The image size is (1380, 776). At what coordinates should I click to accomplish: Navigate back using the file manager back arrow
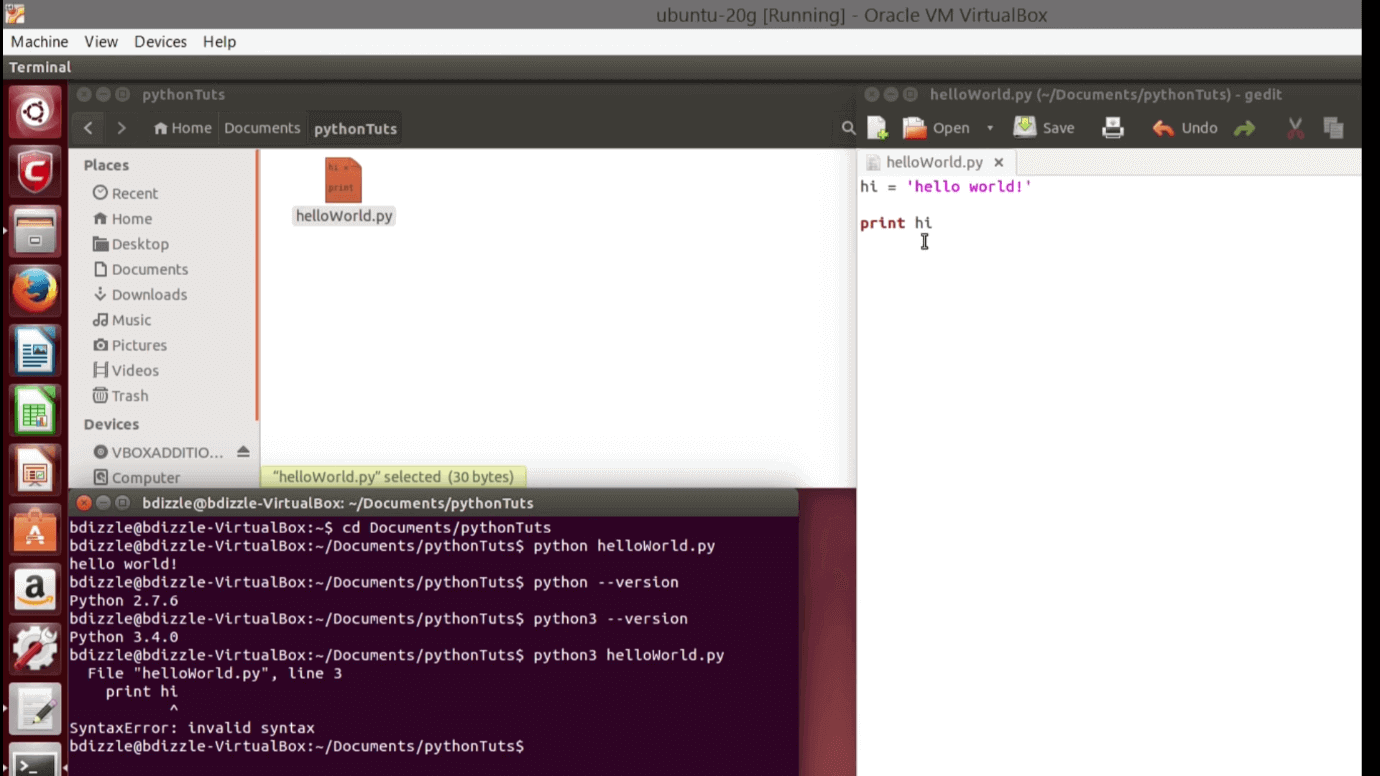click(87, 128)
